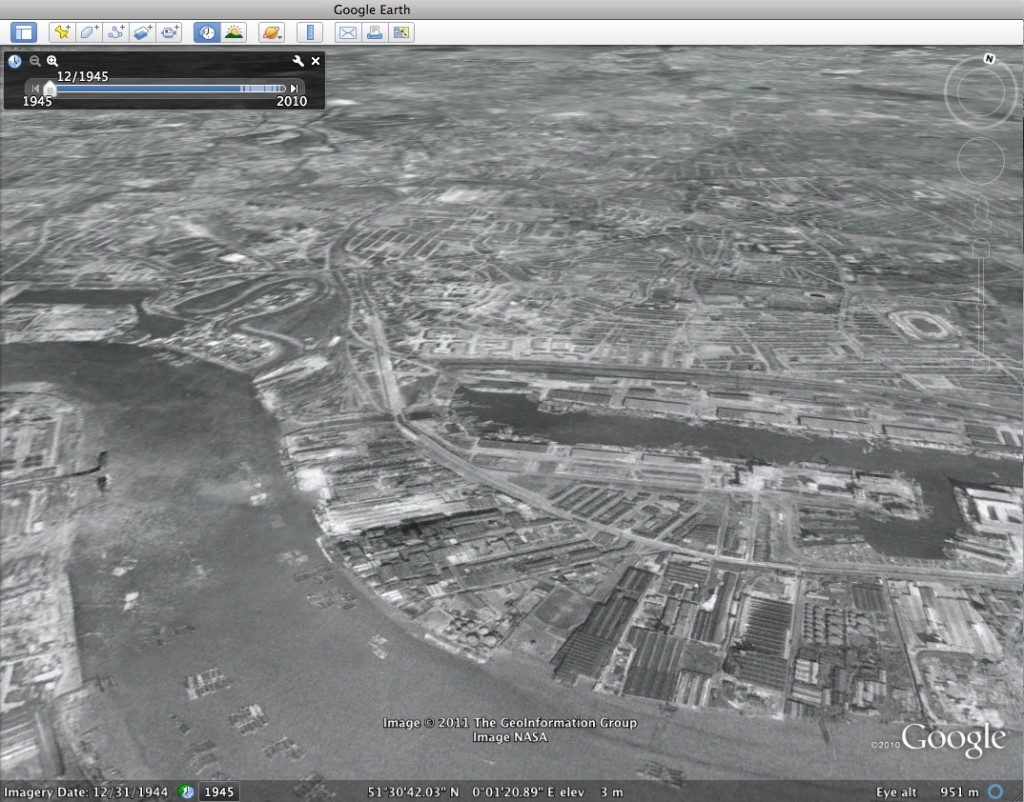Toggle historical imagery in the toolbar
The height and width of the screenshot is (802, 1024).
207,32
